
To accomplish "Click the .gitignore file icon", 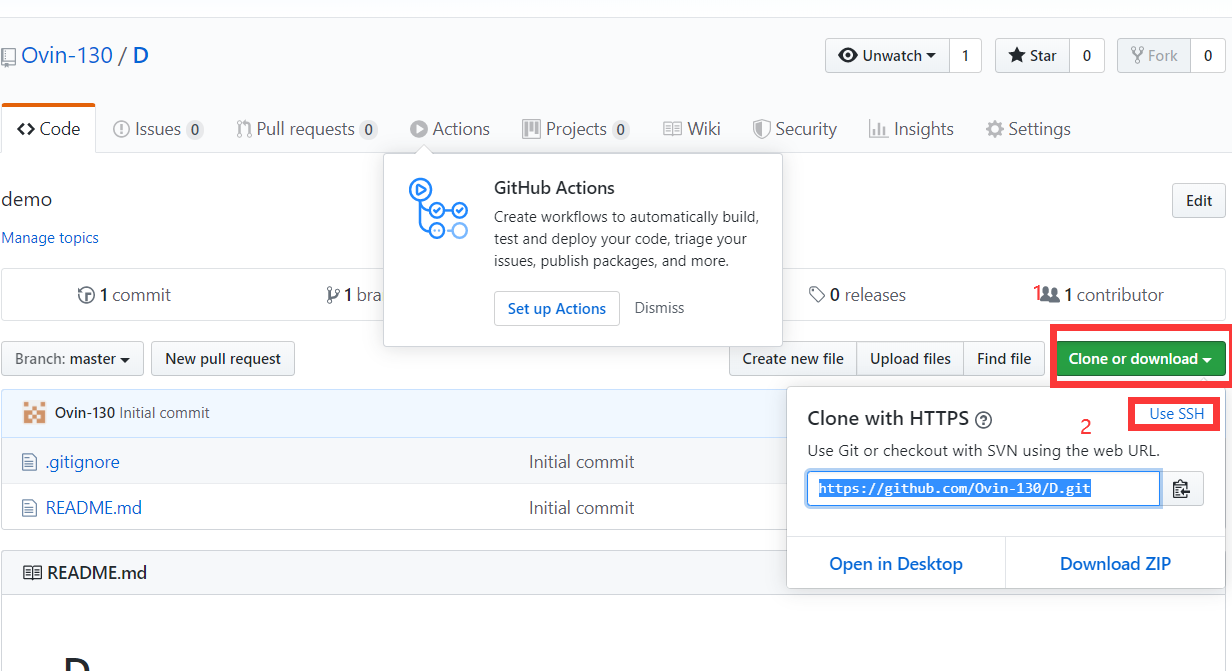I will [30, 462].
